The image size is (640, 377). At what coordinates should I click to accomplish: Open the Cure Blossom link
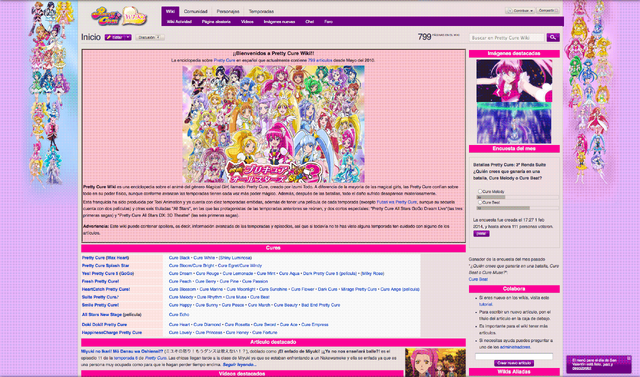click(x=182, y=289)
